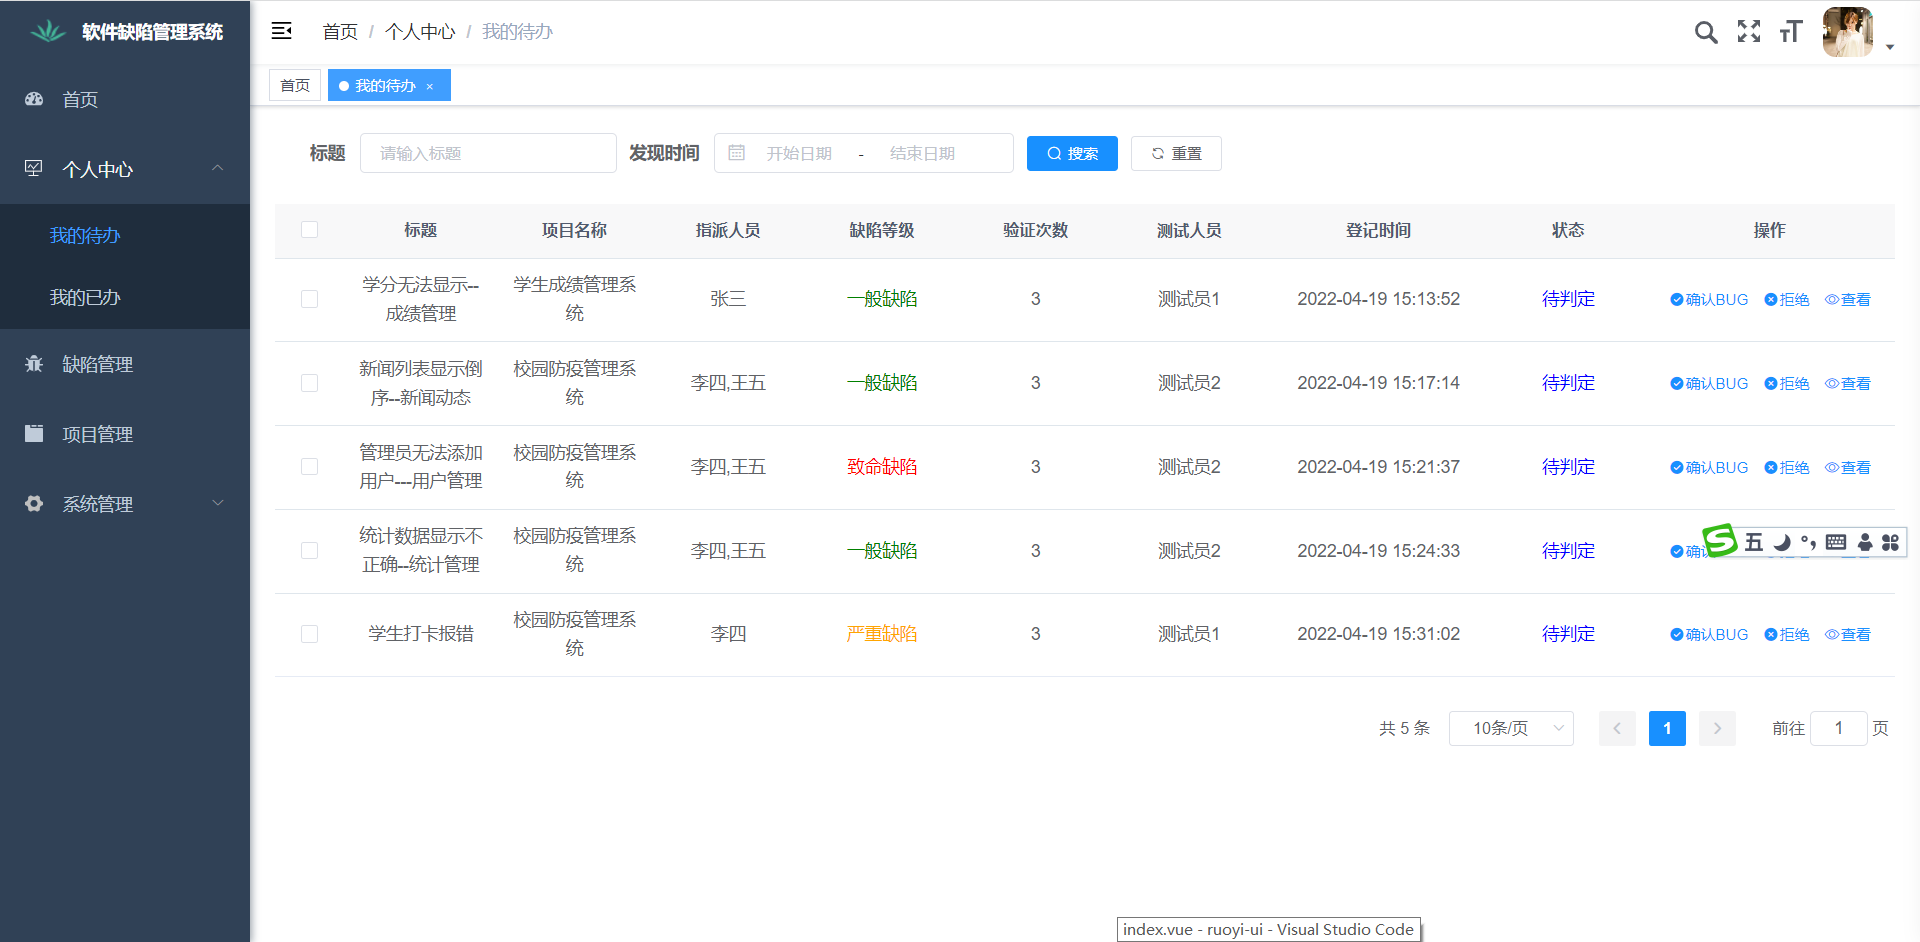
Task: Click the calendar icon in date range
Action: pos(737,153)
